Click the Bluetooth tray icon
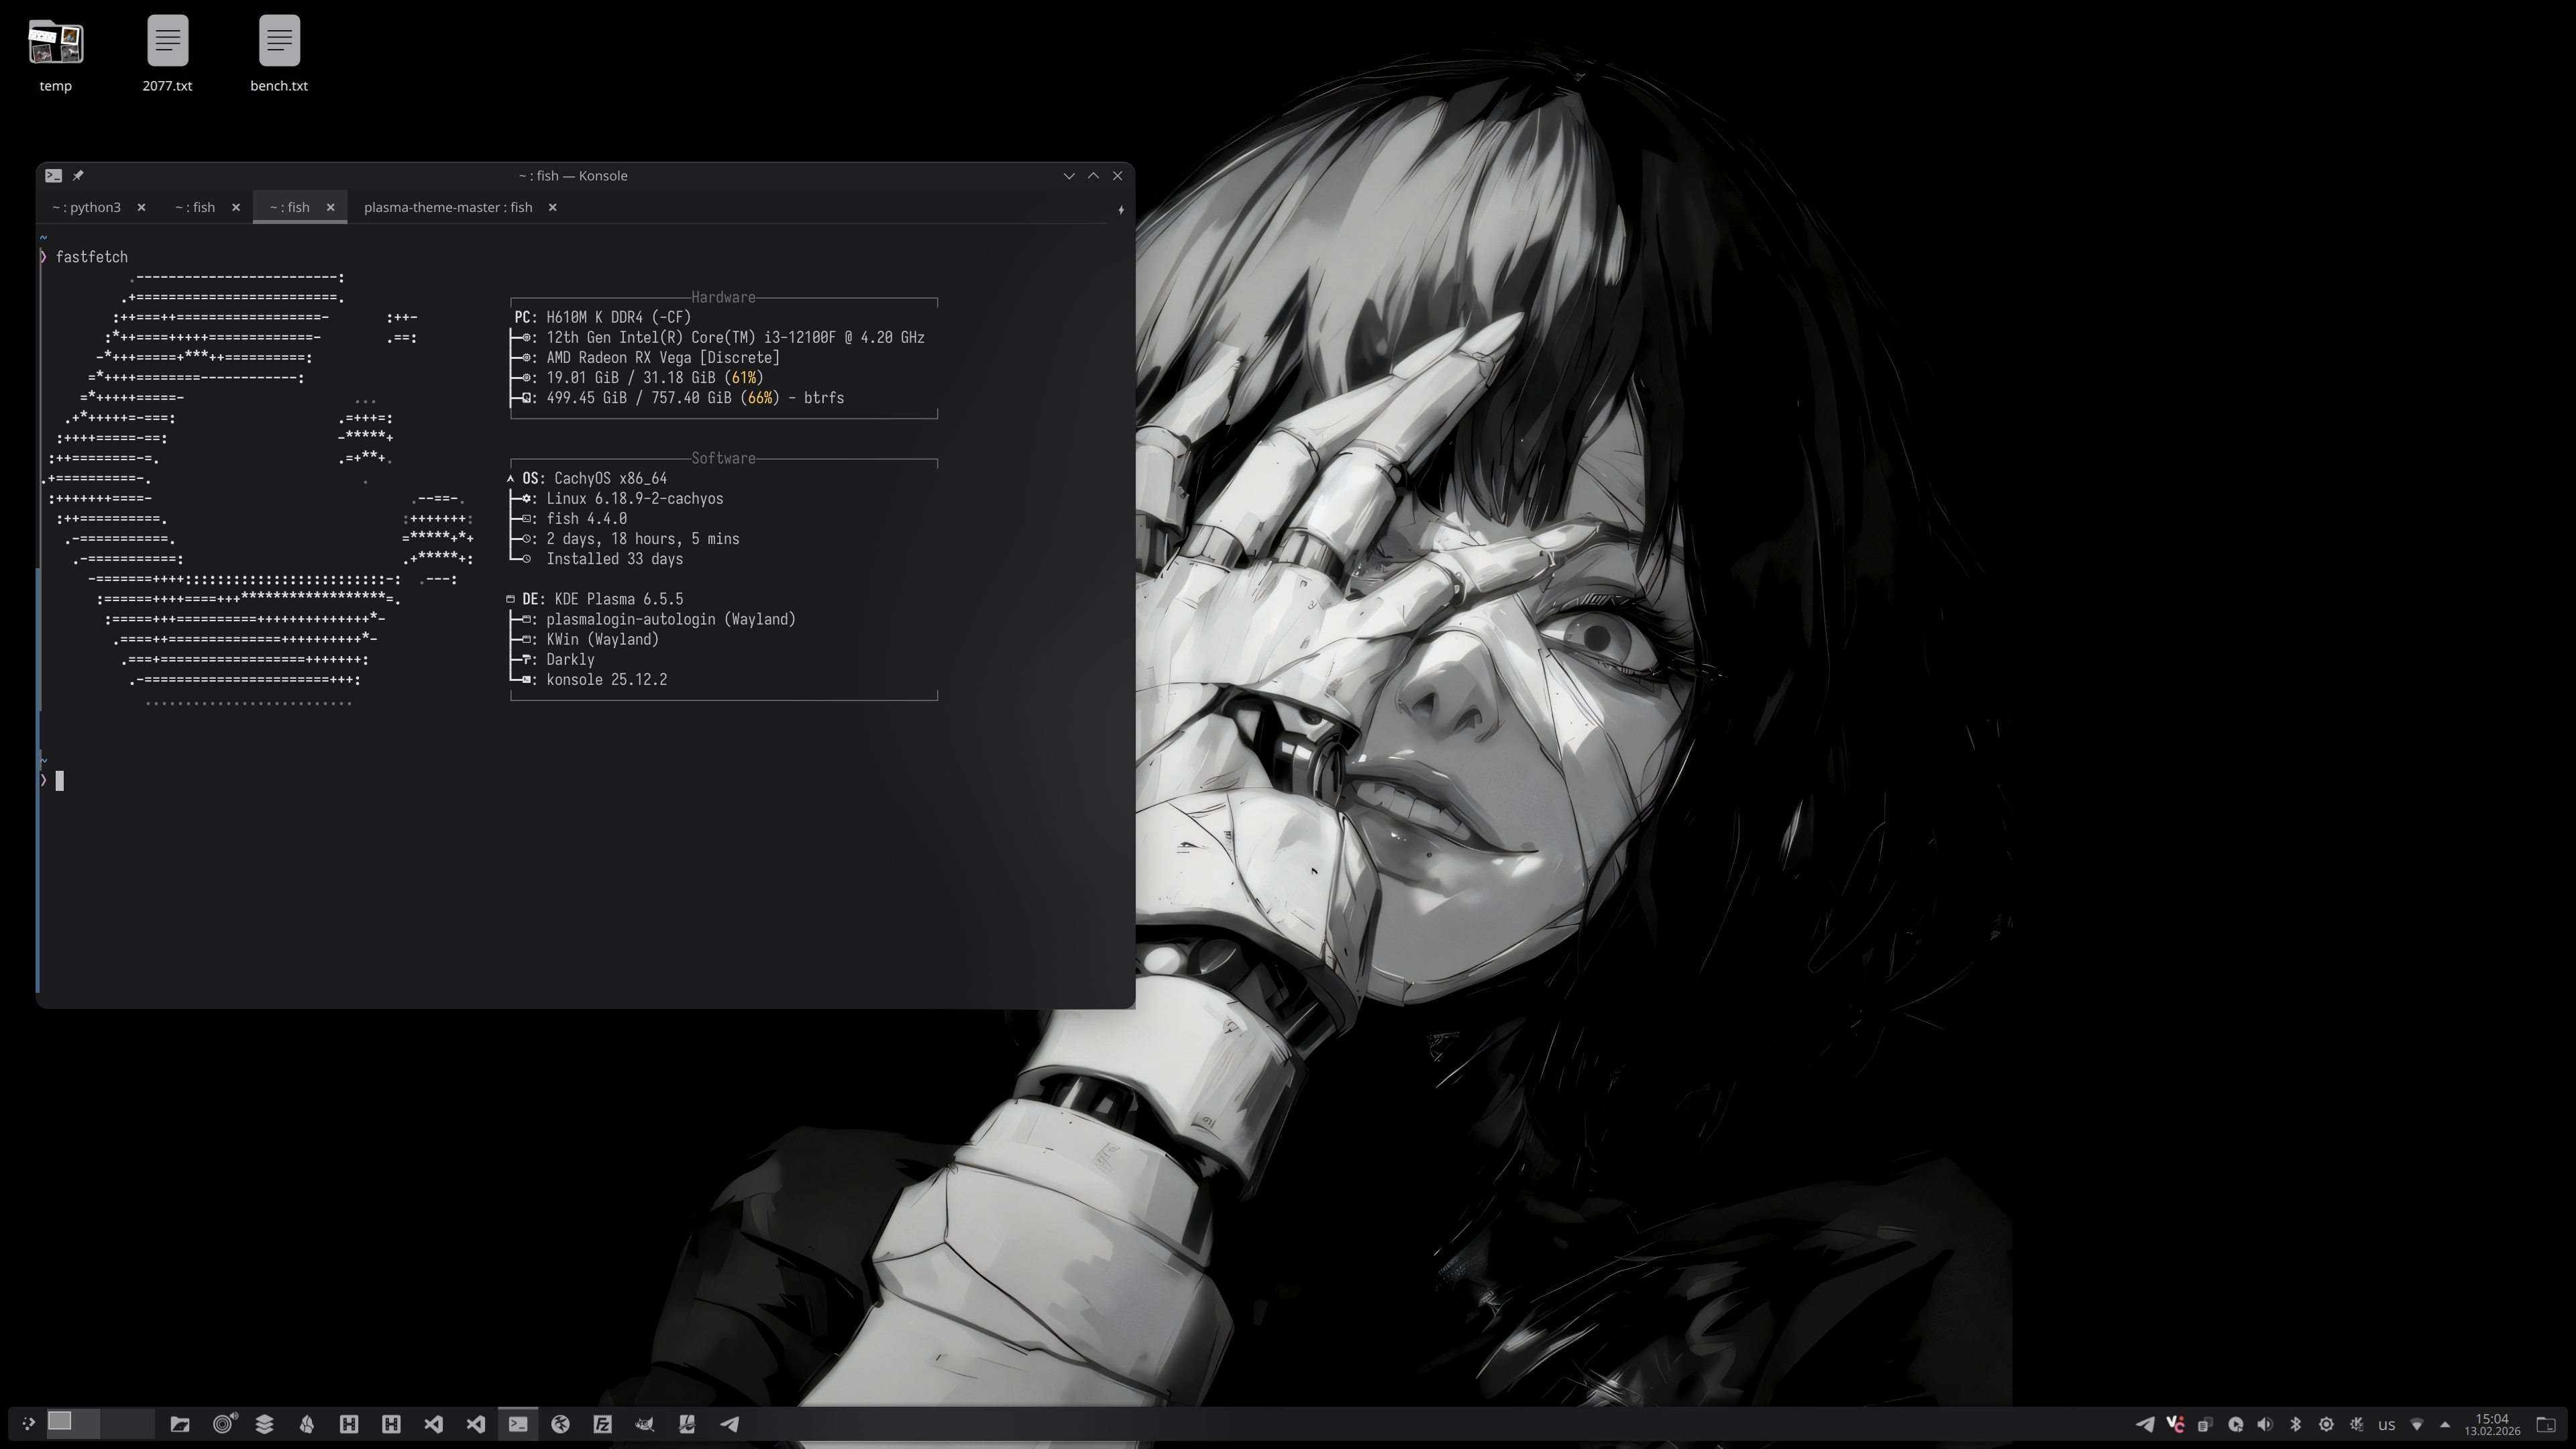 [x=2295, y=1424]
